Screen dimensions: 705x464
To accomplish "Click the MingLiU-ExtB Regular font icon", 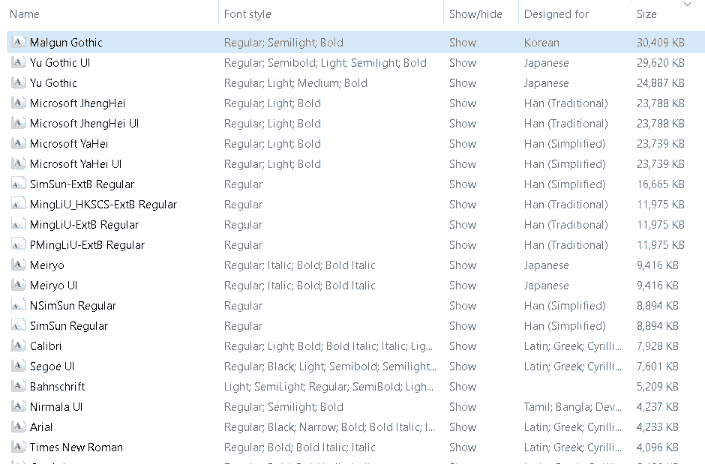I will coord(18,224).
